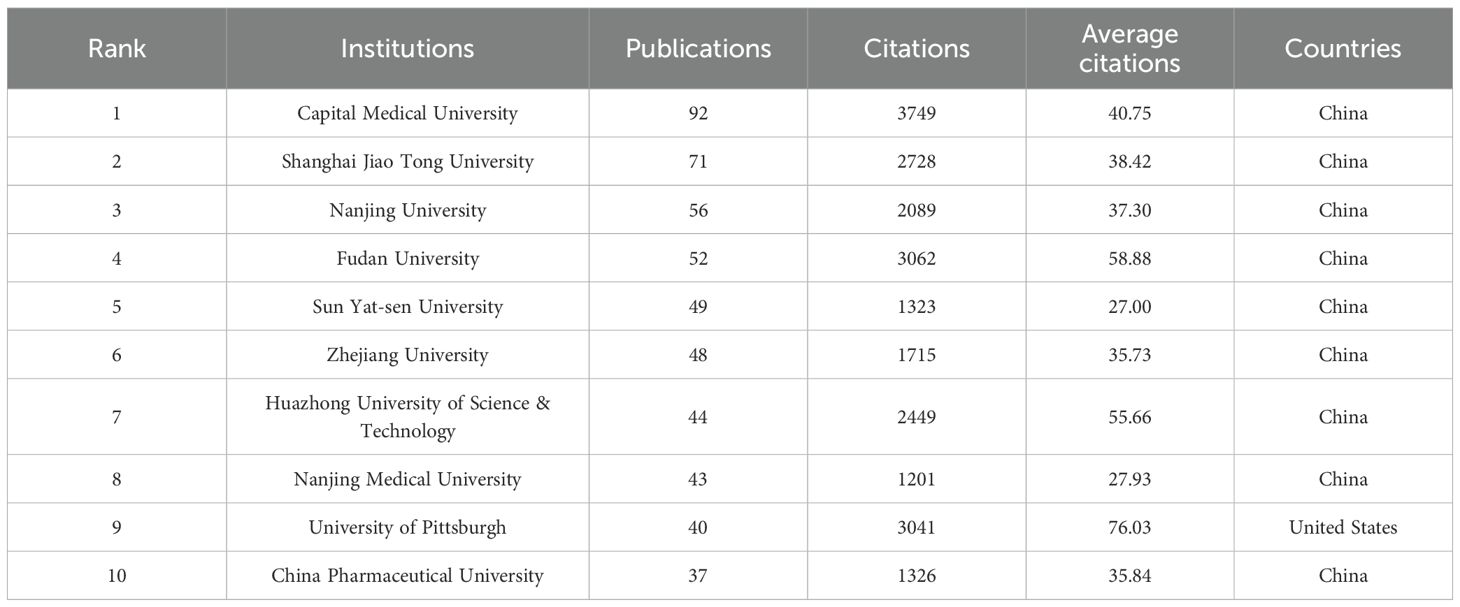This screenshot has height=607, width=1460.
Task: Select the Nanjing Medical University cell
Action: pos(407,479)
